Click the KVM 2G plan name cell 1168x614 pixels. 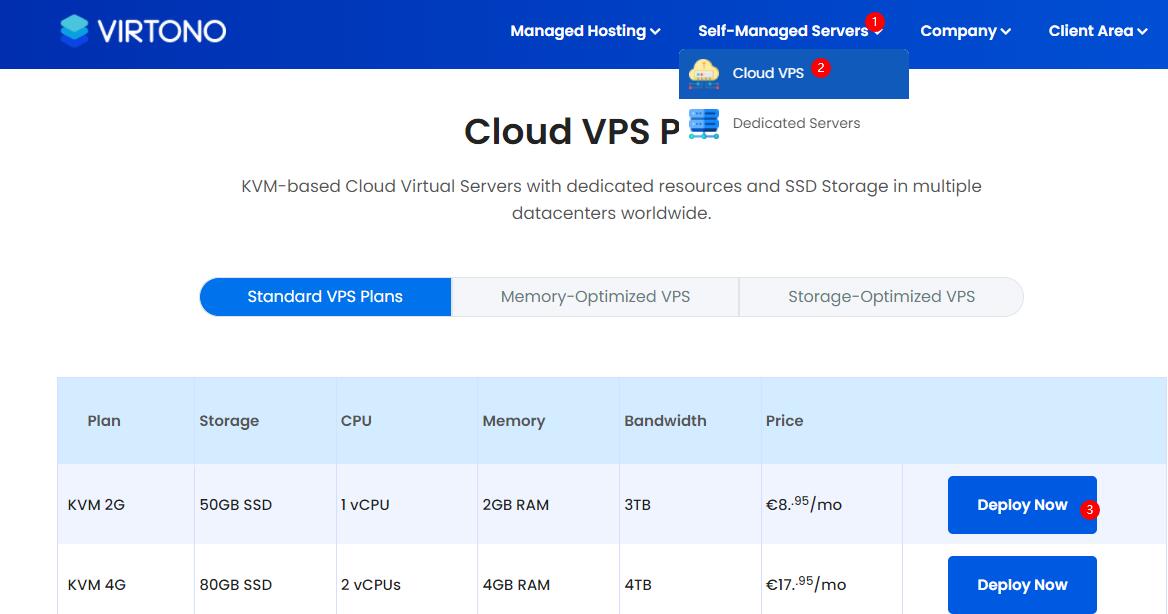pos(96,505)
